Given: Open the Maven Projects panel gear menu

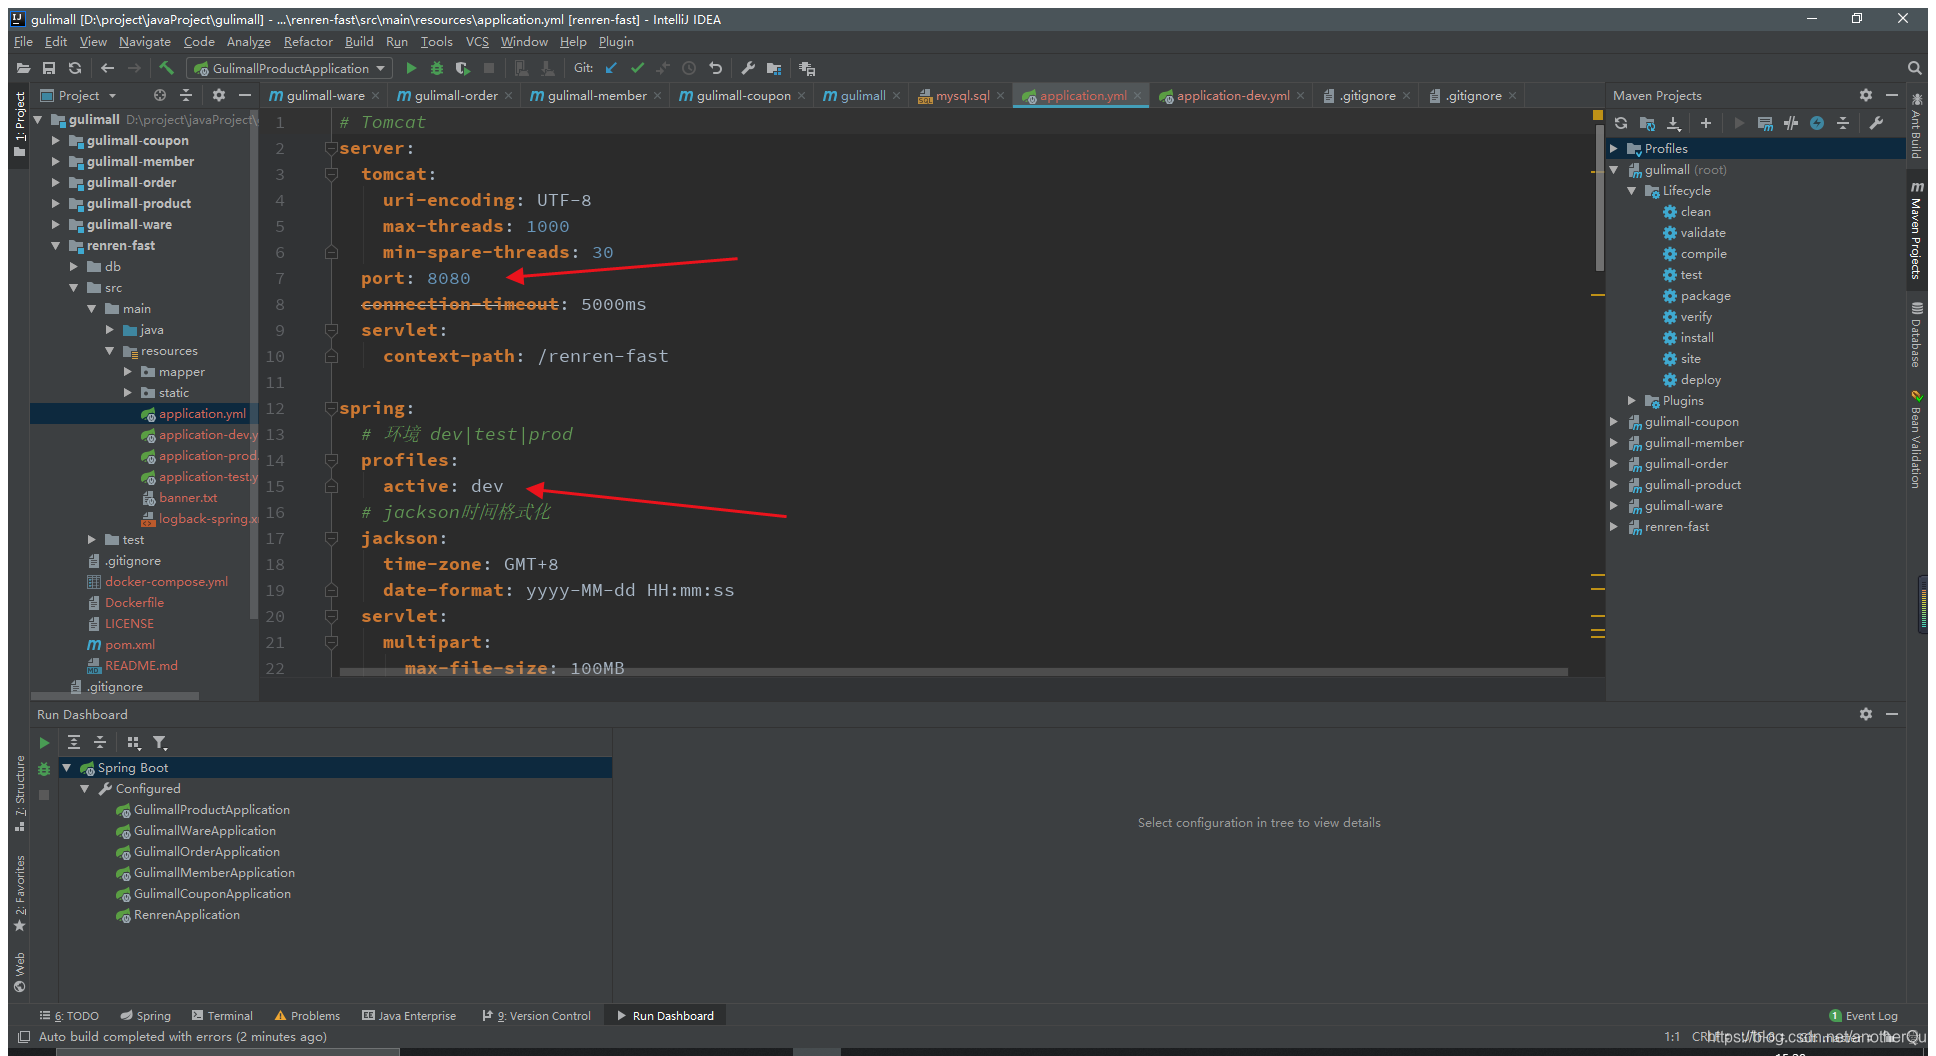Looking at the screenshot, I should [x=1865, y=95].
